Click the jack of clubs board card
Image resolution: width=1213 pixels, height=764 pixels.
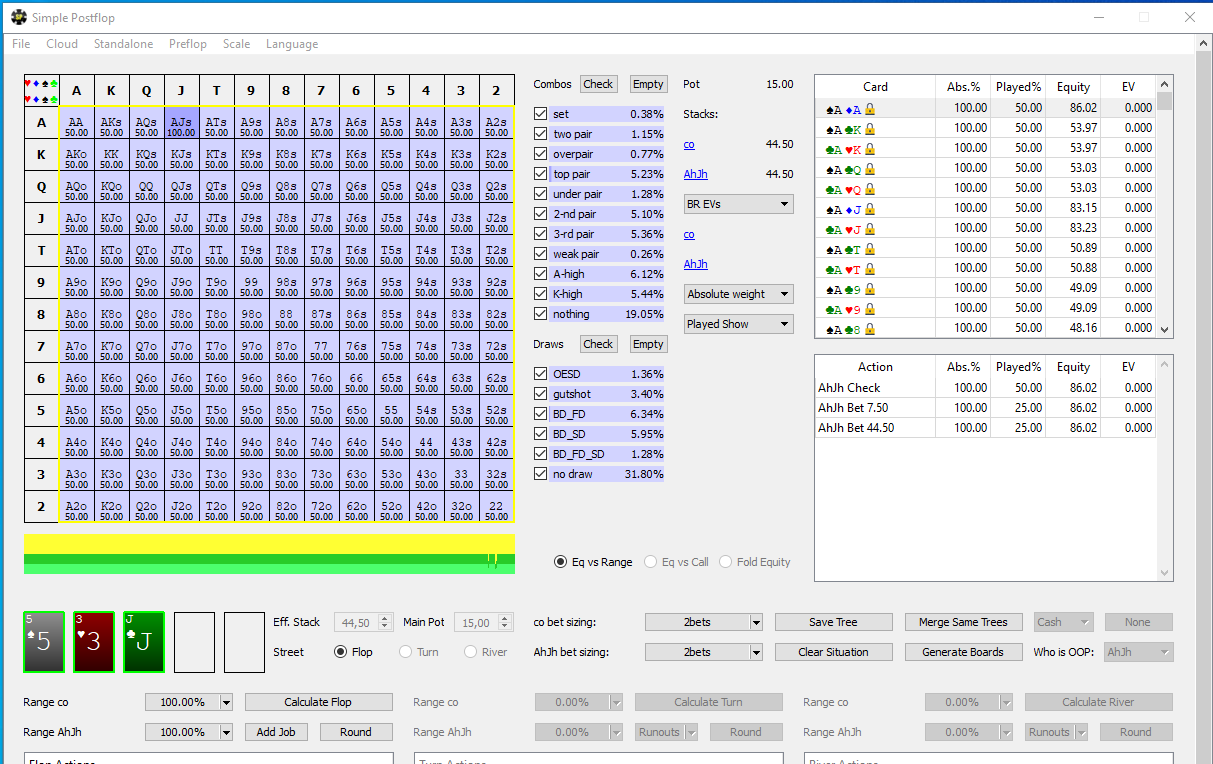pyautogui.click(x=144, y=642)
